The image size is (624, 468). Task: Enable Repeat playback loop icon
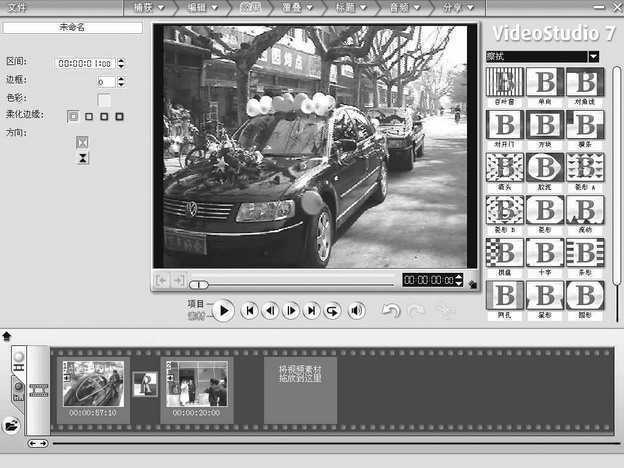point(333,311)
